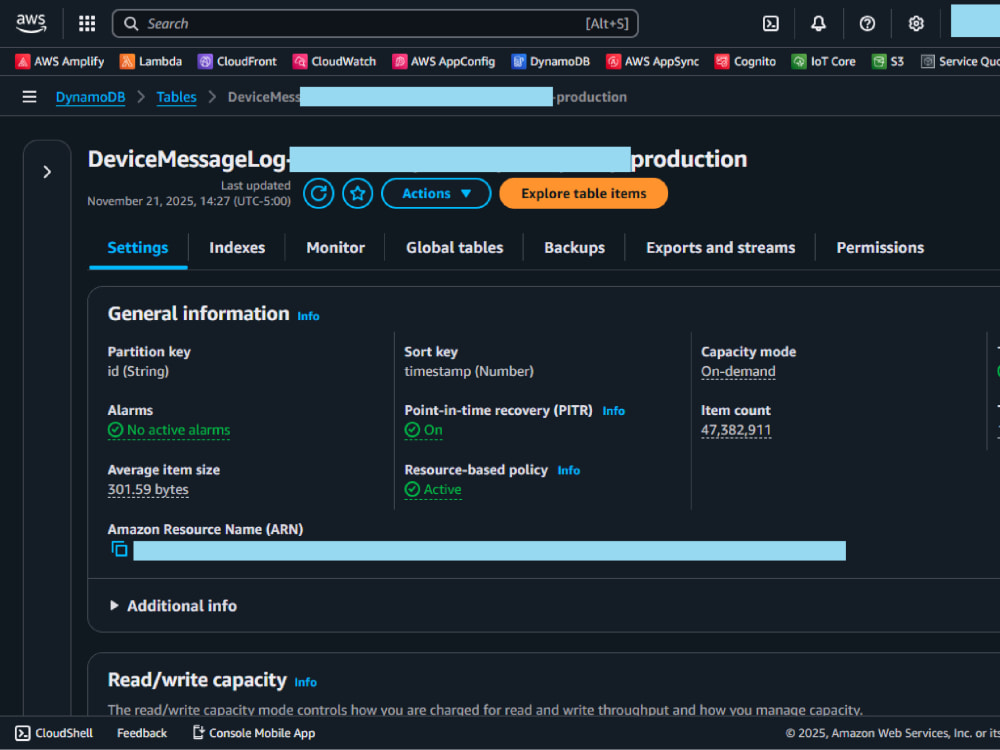This screenshot has width=1000, height=750.
Task: Click Feedback in footer
Action: 142,733
